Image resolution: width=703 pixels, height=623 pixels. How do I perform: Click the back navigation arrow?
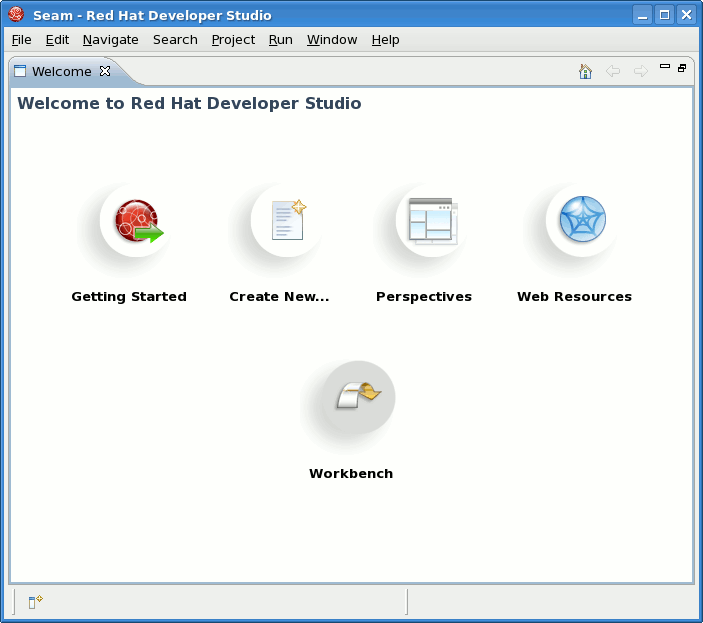coord(613,71)
